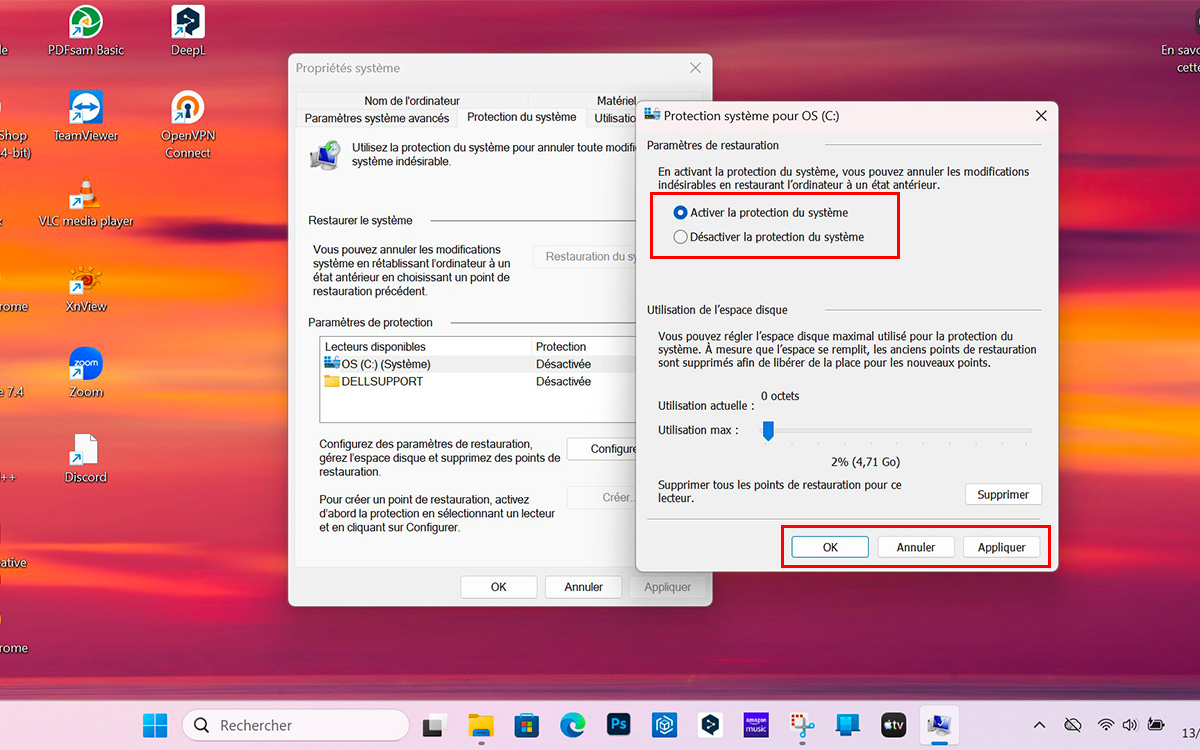Screen dimensions: 1200x750
Task: Start a Zoom meeting from the desktop icon
Action: coord(85,365)
